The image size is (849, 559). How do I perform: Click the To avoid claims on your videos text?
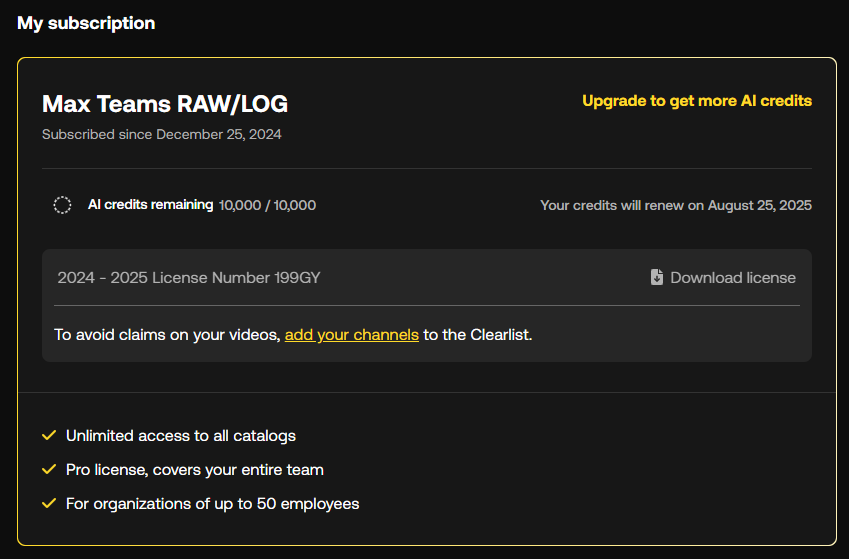tap(167, 335)
